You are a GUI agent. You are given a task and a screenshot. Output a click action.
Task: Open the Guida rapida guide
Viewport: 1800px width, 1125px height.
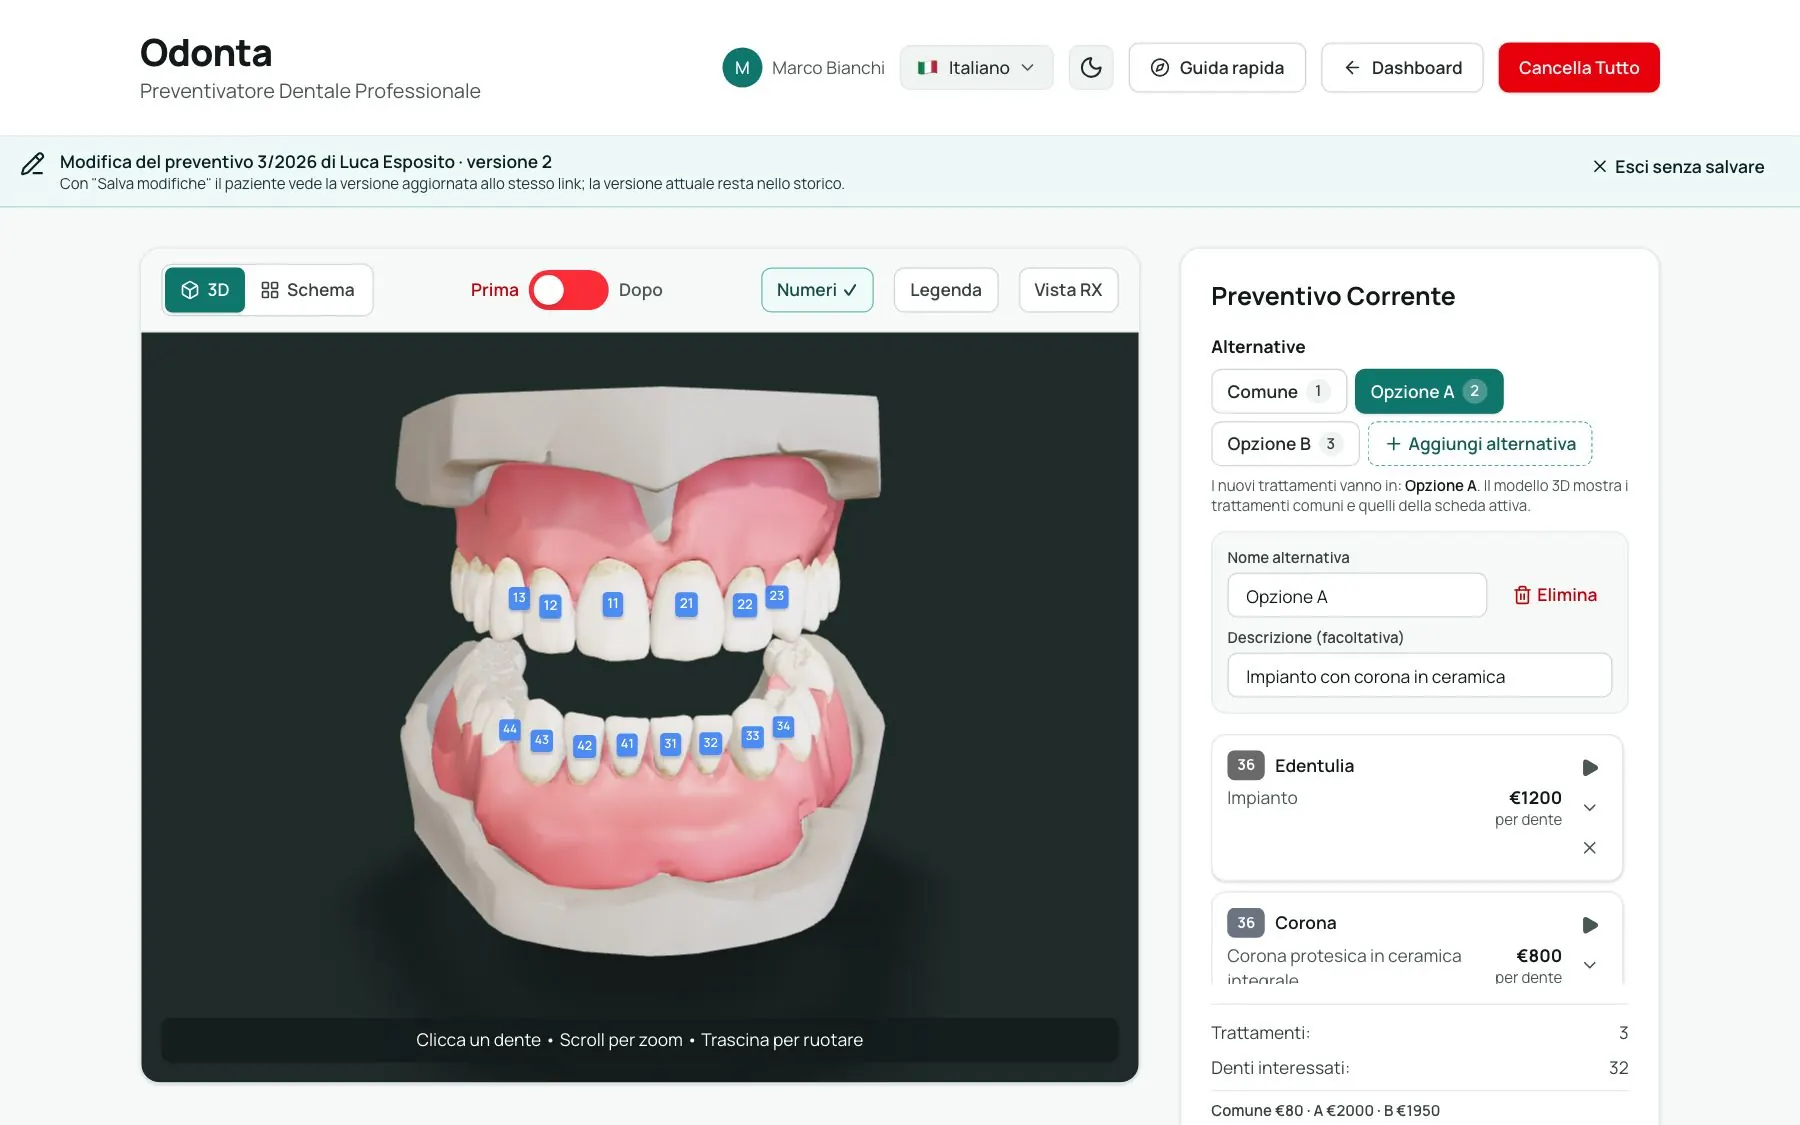click(1217, 68)
